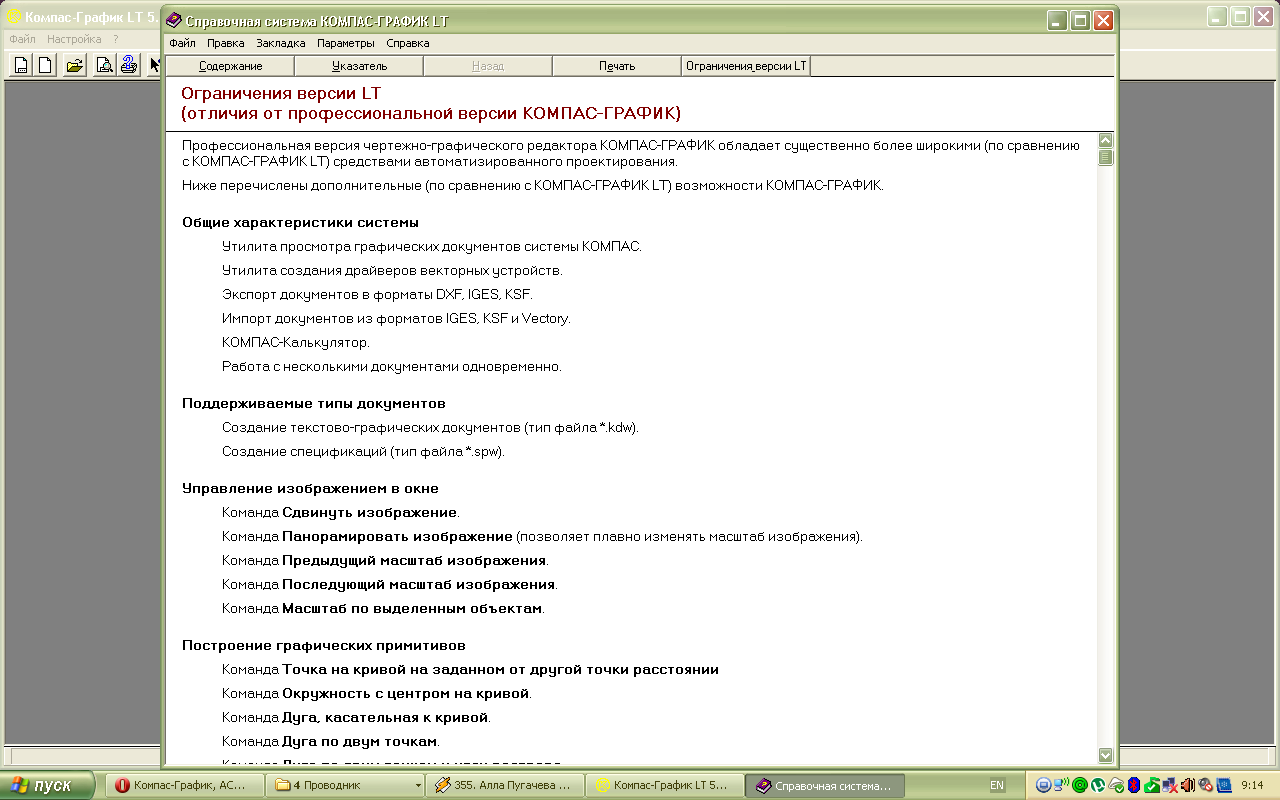This screenshot has width=1280, height=800.
Task: Click green folder with checkmark tray icon
Action: (1152, 785)
